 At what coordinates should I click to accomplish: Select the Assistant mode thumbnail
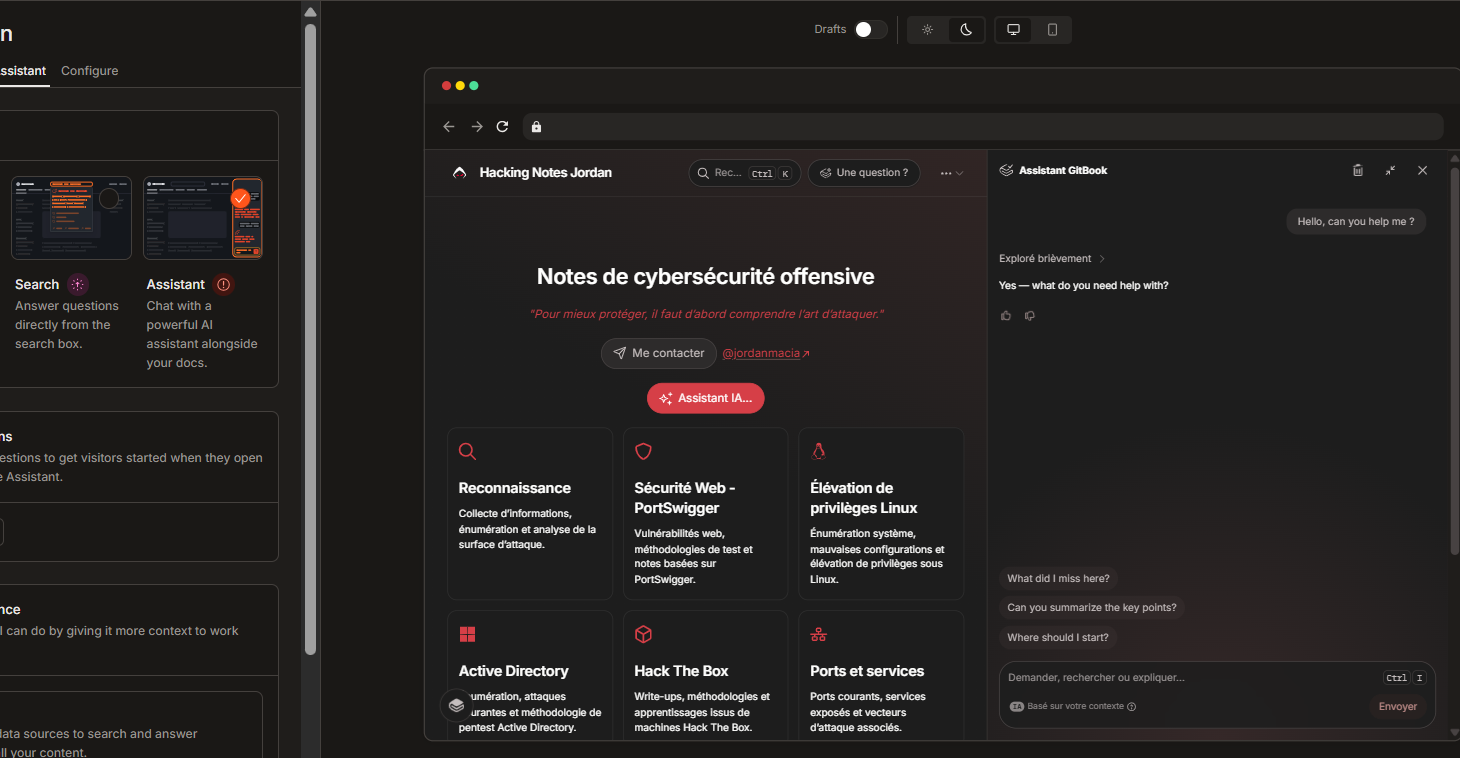(203, 218)
